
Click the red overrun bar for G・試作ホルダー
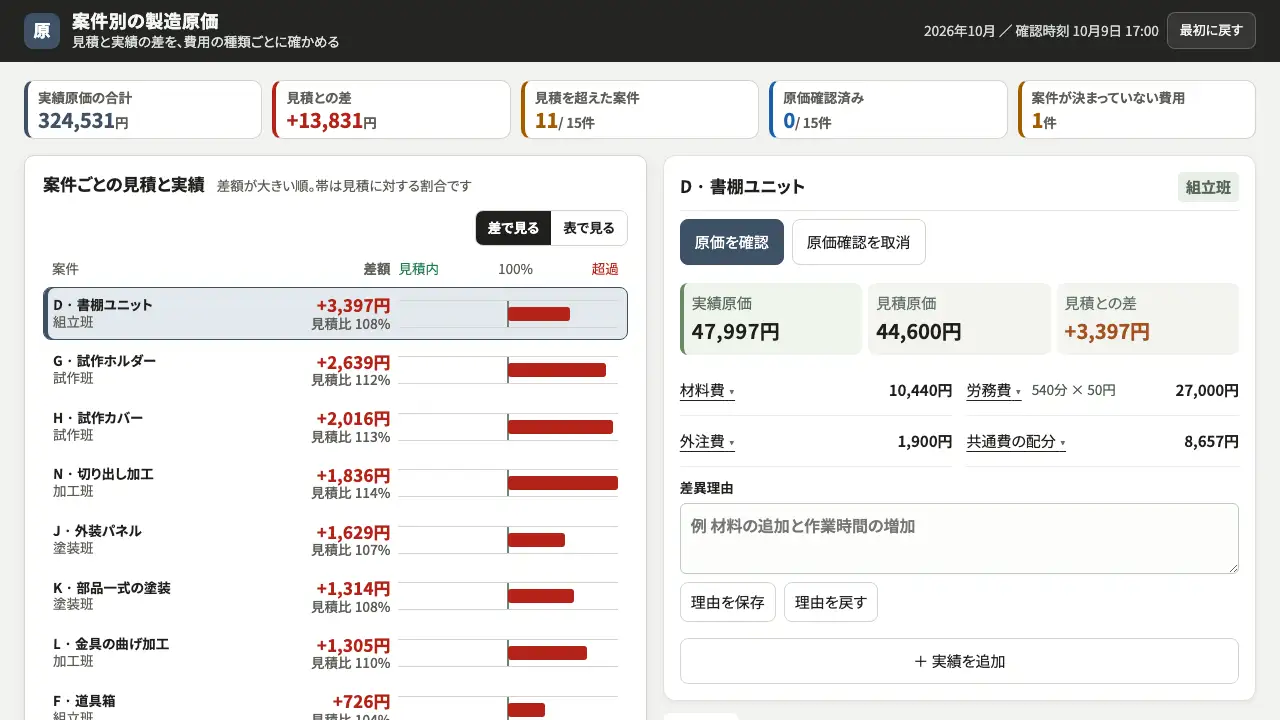(x=557, y=370)
